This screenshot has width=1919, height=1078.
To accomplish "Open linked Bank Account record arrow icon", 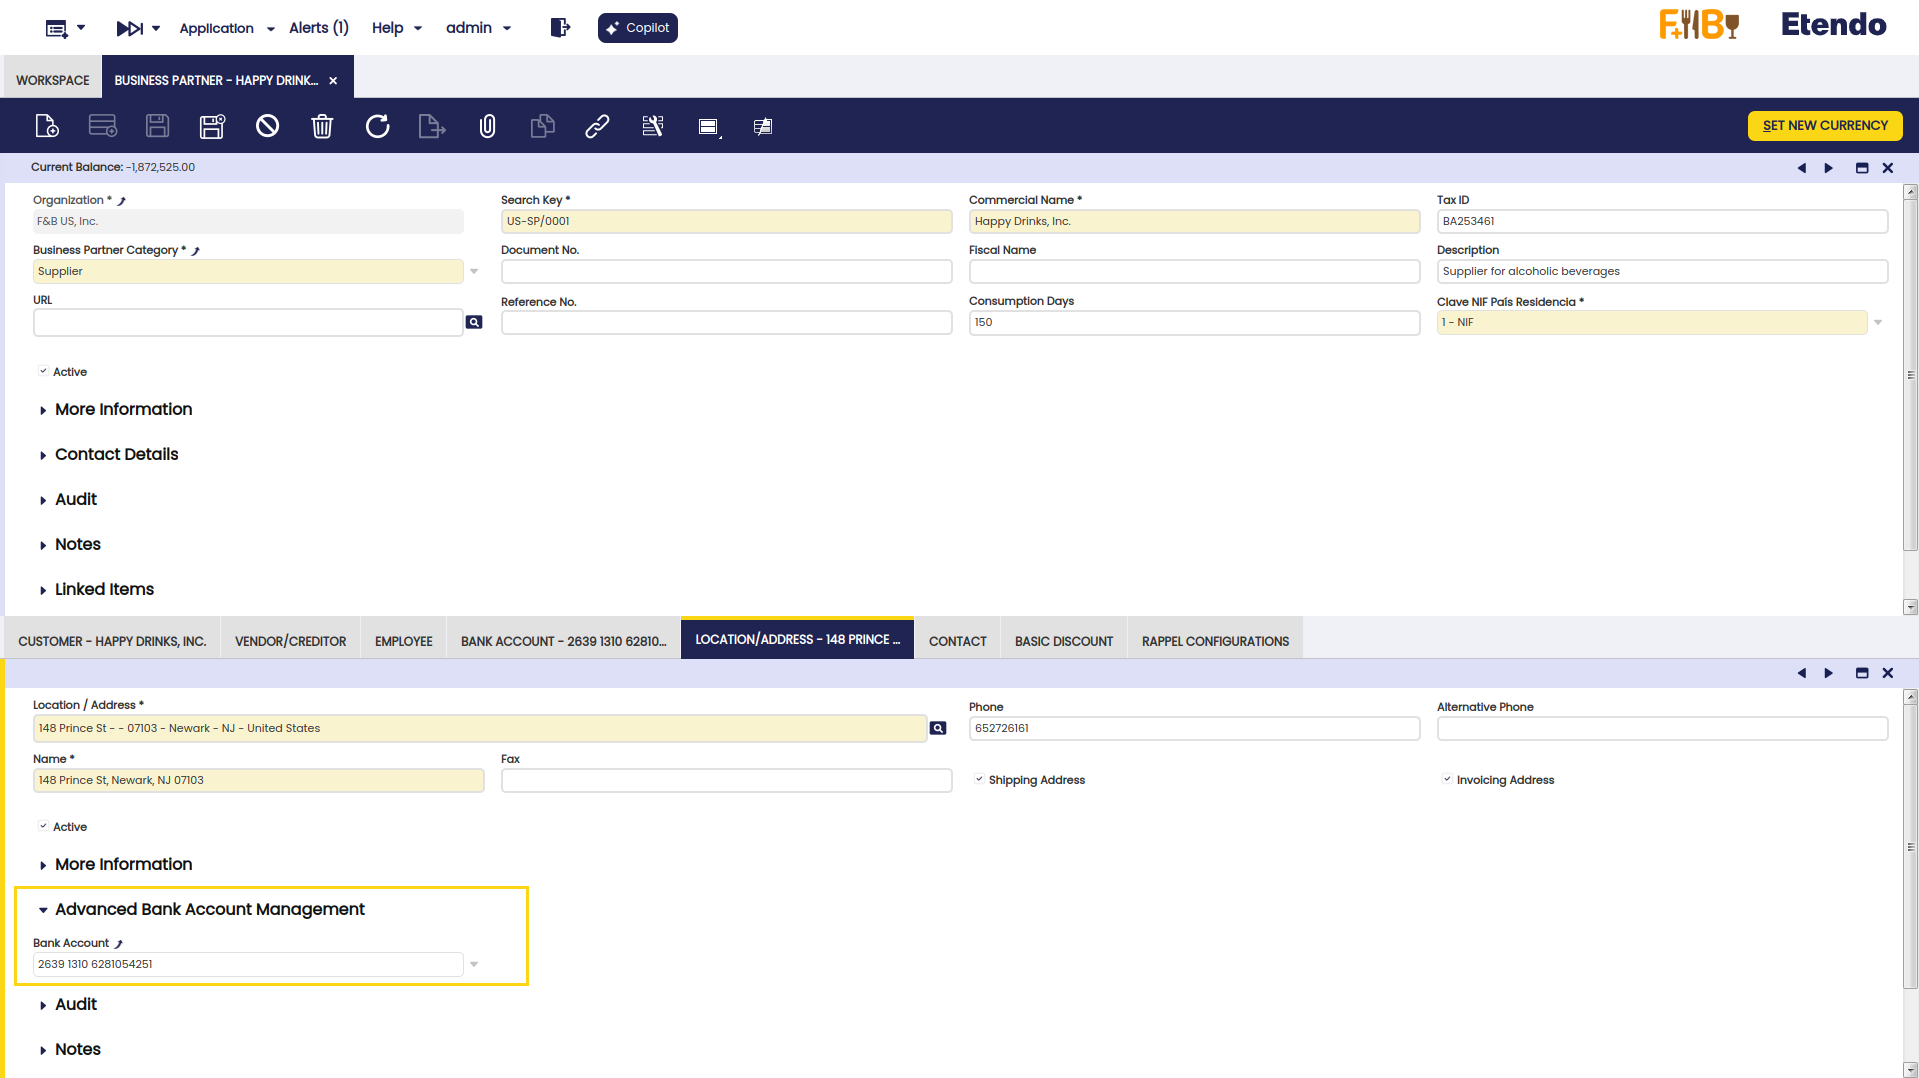I will 119,943.
